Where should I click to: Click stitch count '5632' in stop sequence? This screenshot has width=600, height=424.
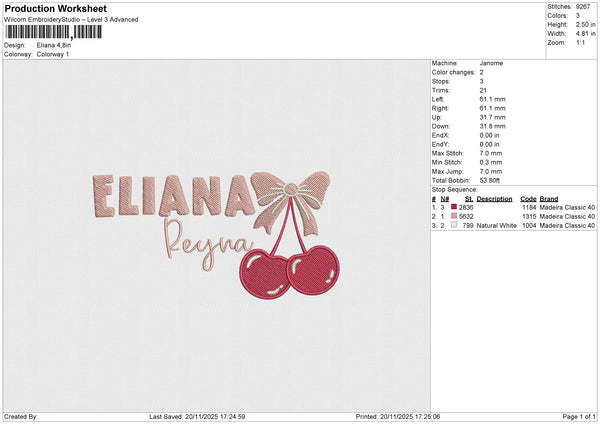tap(466, 217)
